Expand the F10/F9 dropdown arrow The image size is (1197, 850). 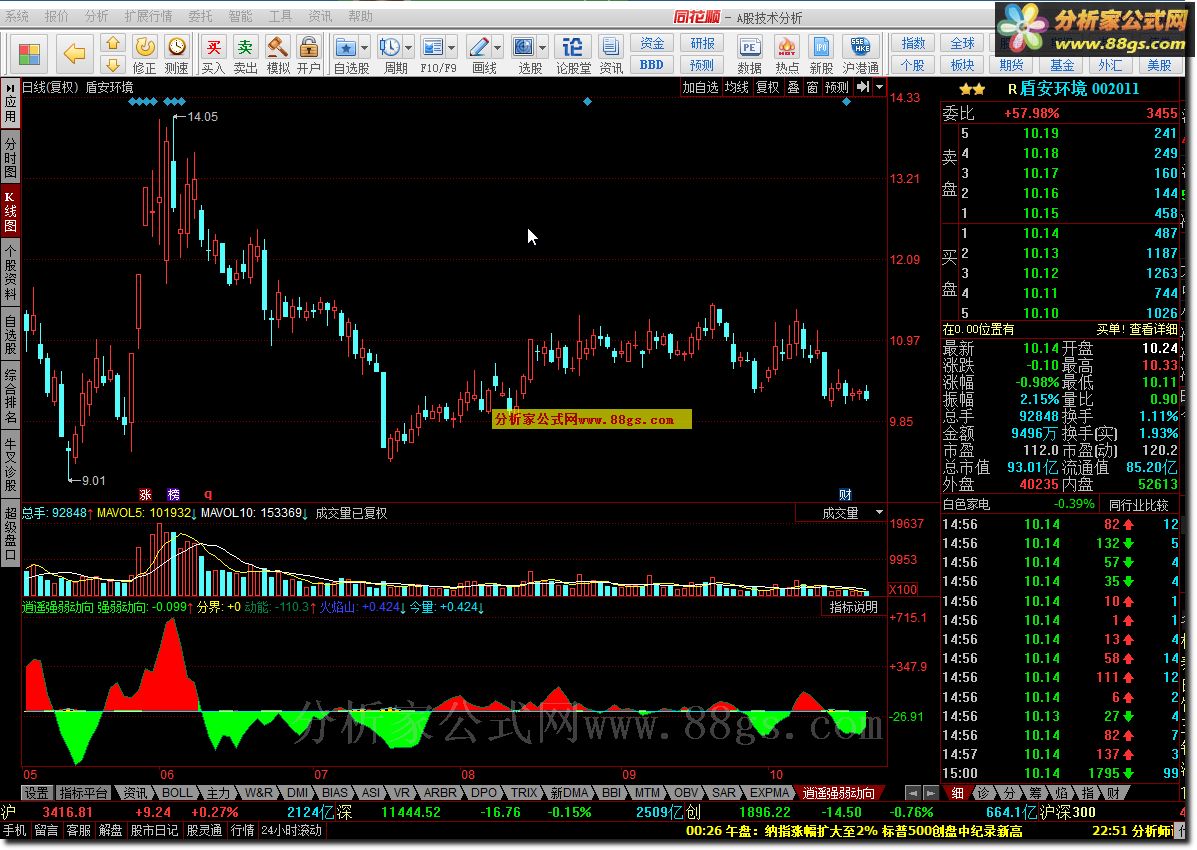(452, 48)
